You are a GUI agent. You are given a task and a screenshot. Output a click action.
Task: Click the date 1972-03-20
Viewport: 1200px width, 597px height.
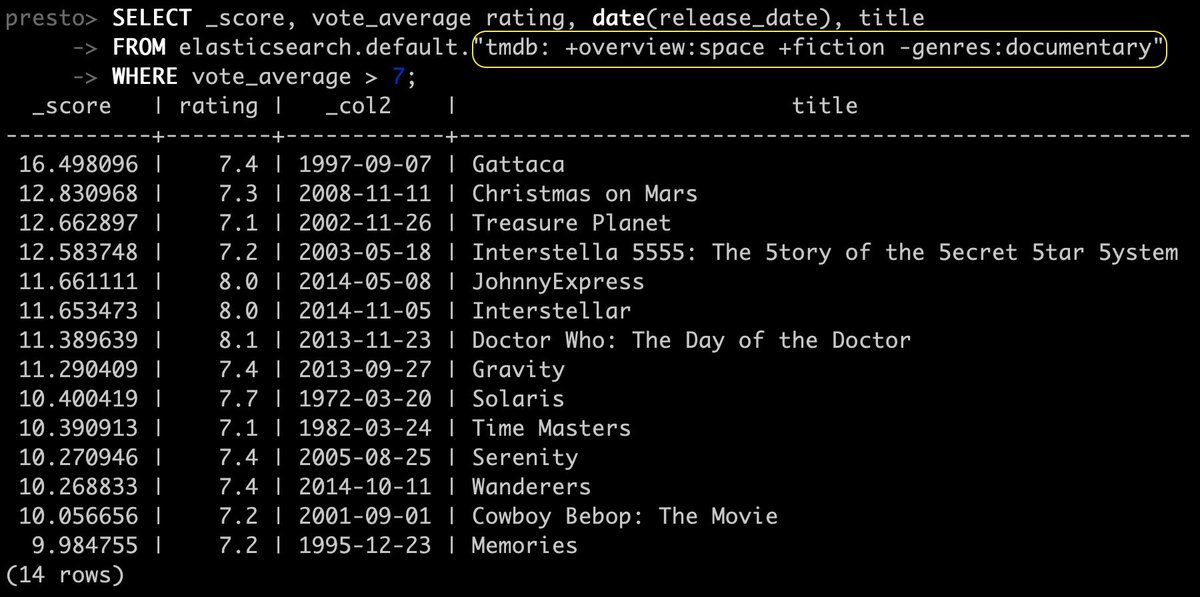click(x=365, y=399)
